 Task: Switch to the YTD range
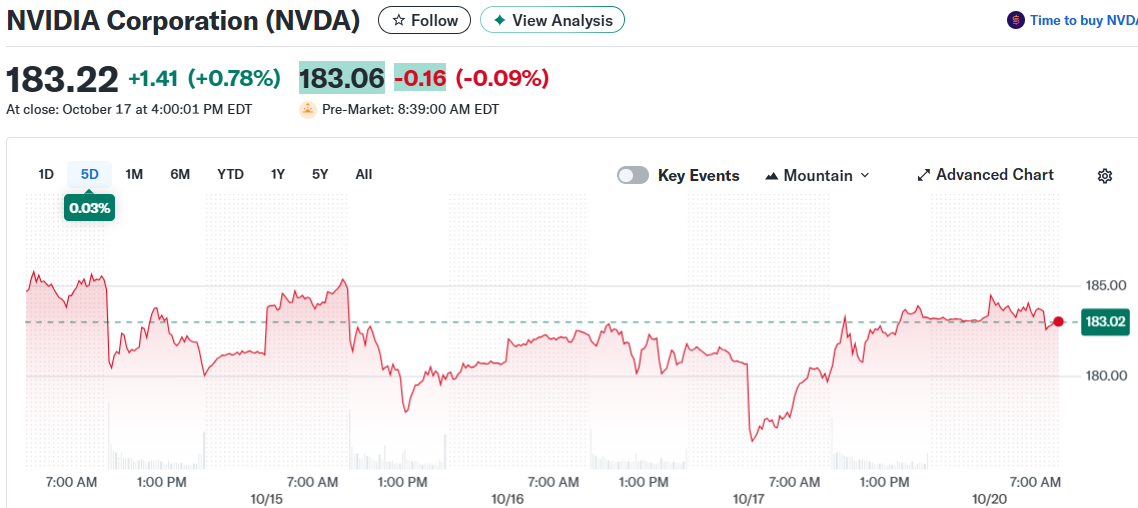coord(230,174)
